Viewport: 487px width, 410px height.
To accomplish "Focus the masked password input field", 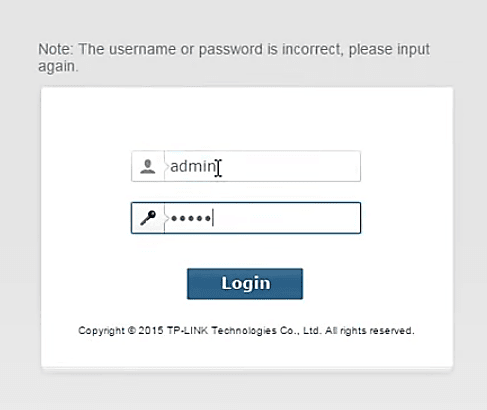I will coord(262,218).
